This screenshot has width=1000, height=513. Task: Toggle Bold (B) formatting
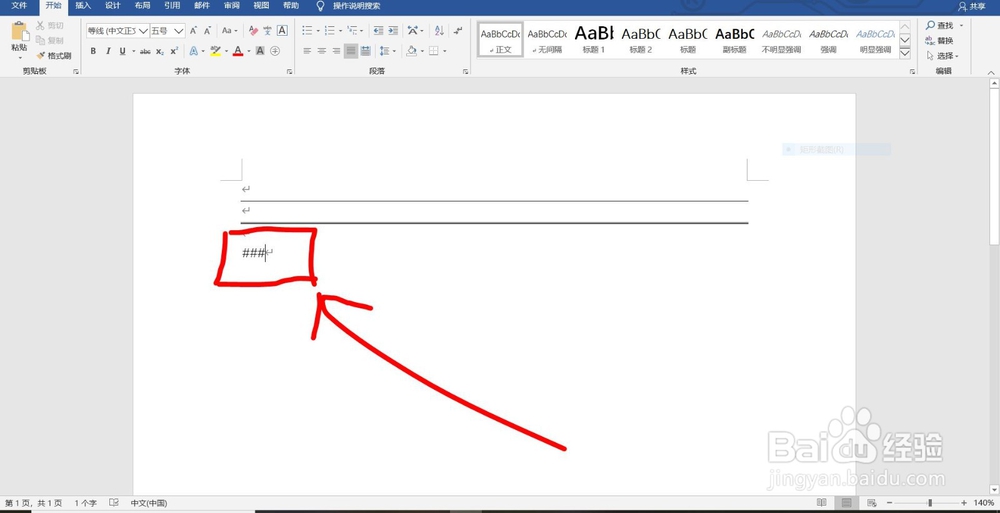click(93, 51)
